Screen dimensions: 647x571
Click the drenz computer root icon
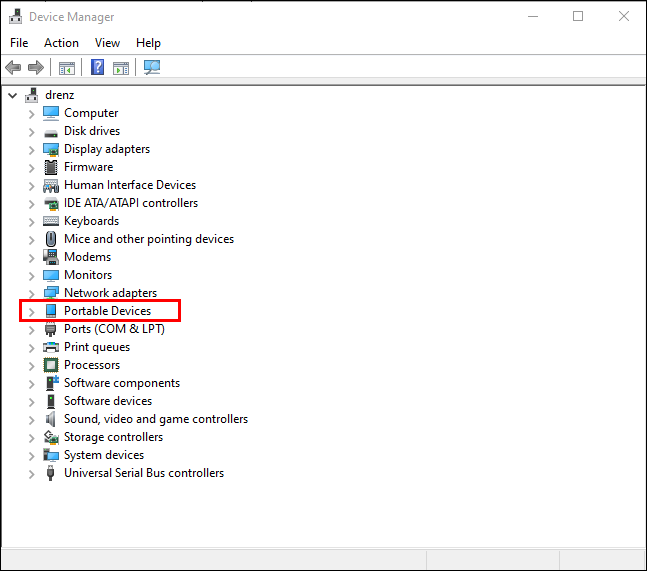(32, 95)
